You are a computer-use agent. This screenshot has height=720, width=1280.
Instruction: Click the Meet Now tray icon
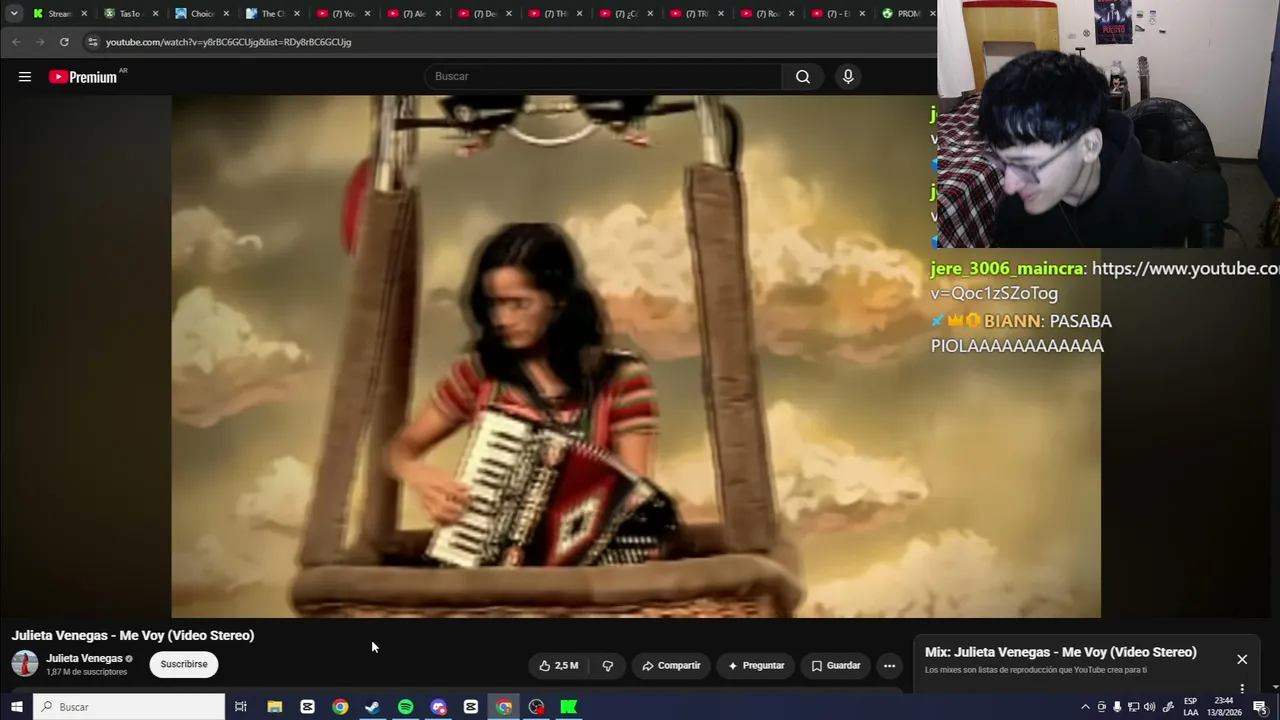[x=1102, y=707]
